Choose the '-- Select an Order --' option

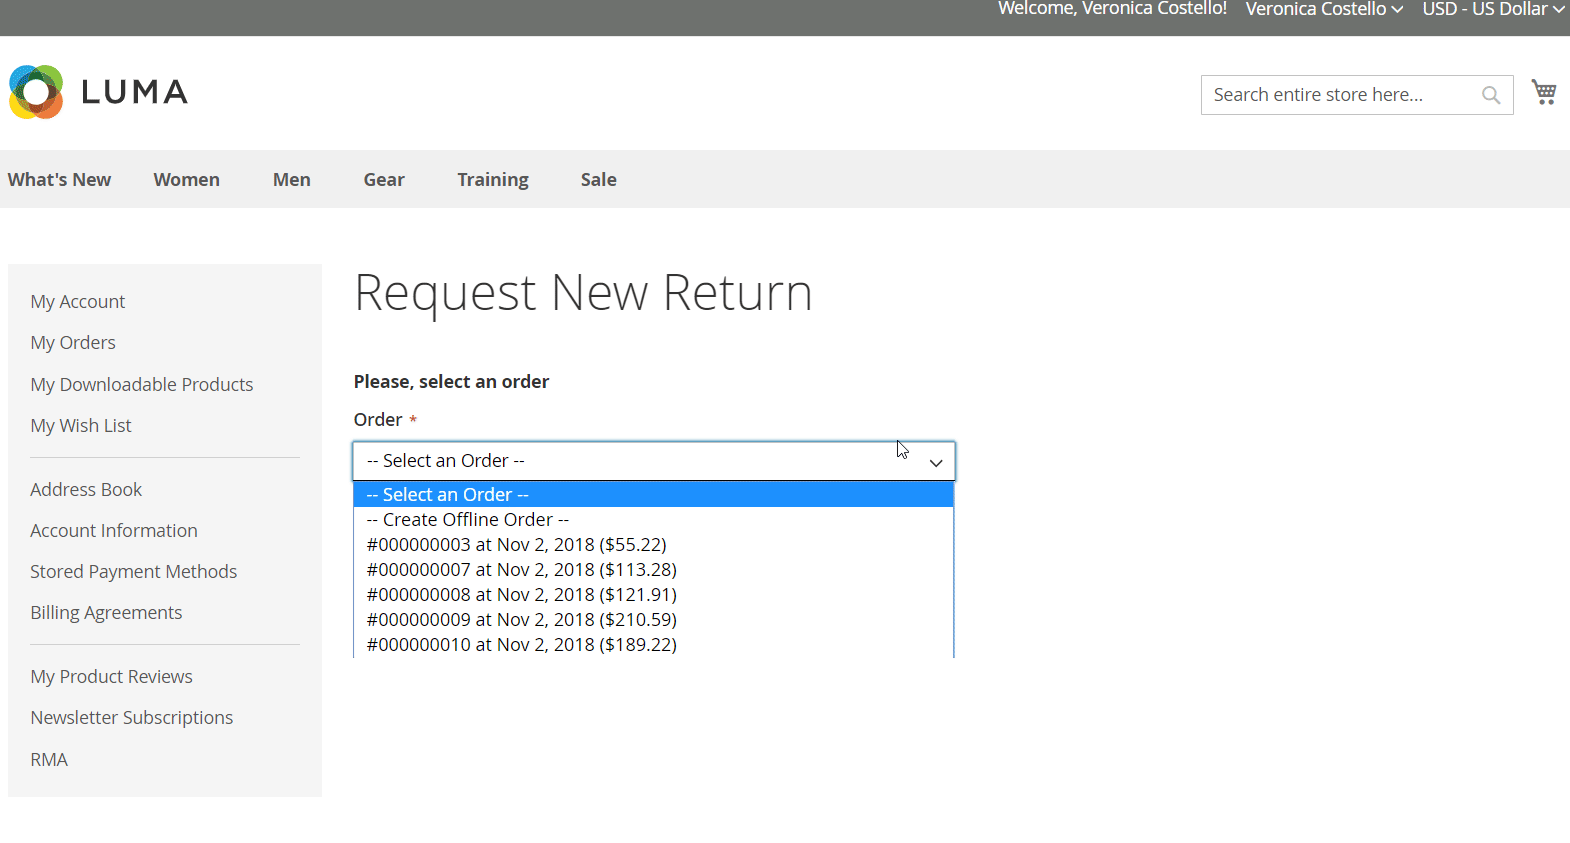pos(654,495)
